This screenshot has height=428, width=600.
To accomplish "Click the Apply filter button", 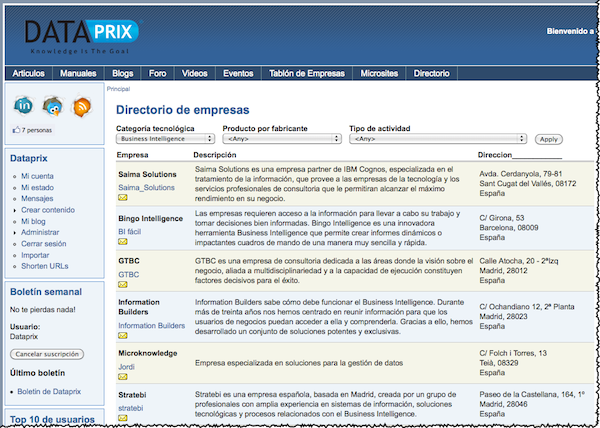I will tap(549, 139).
